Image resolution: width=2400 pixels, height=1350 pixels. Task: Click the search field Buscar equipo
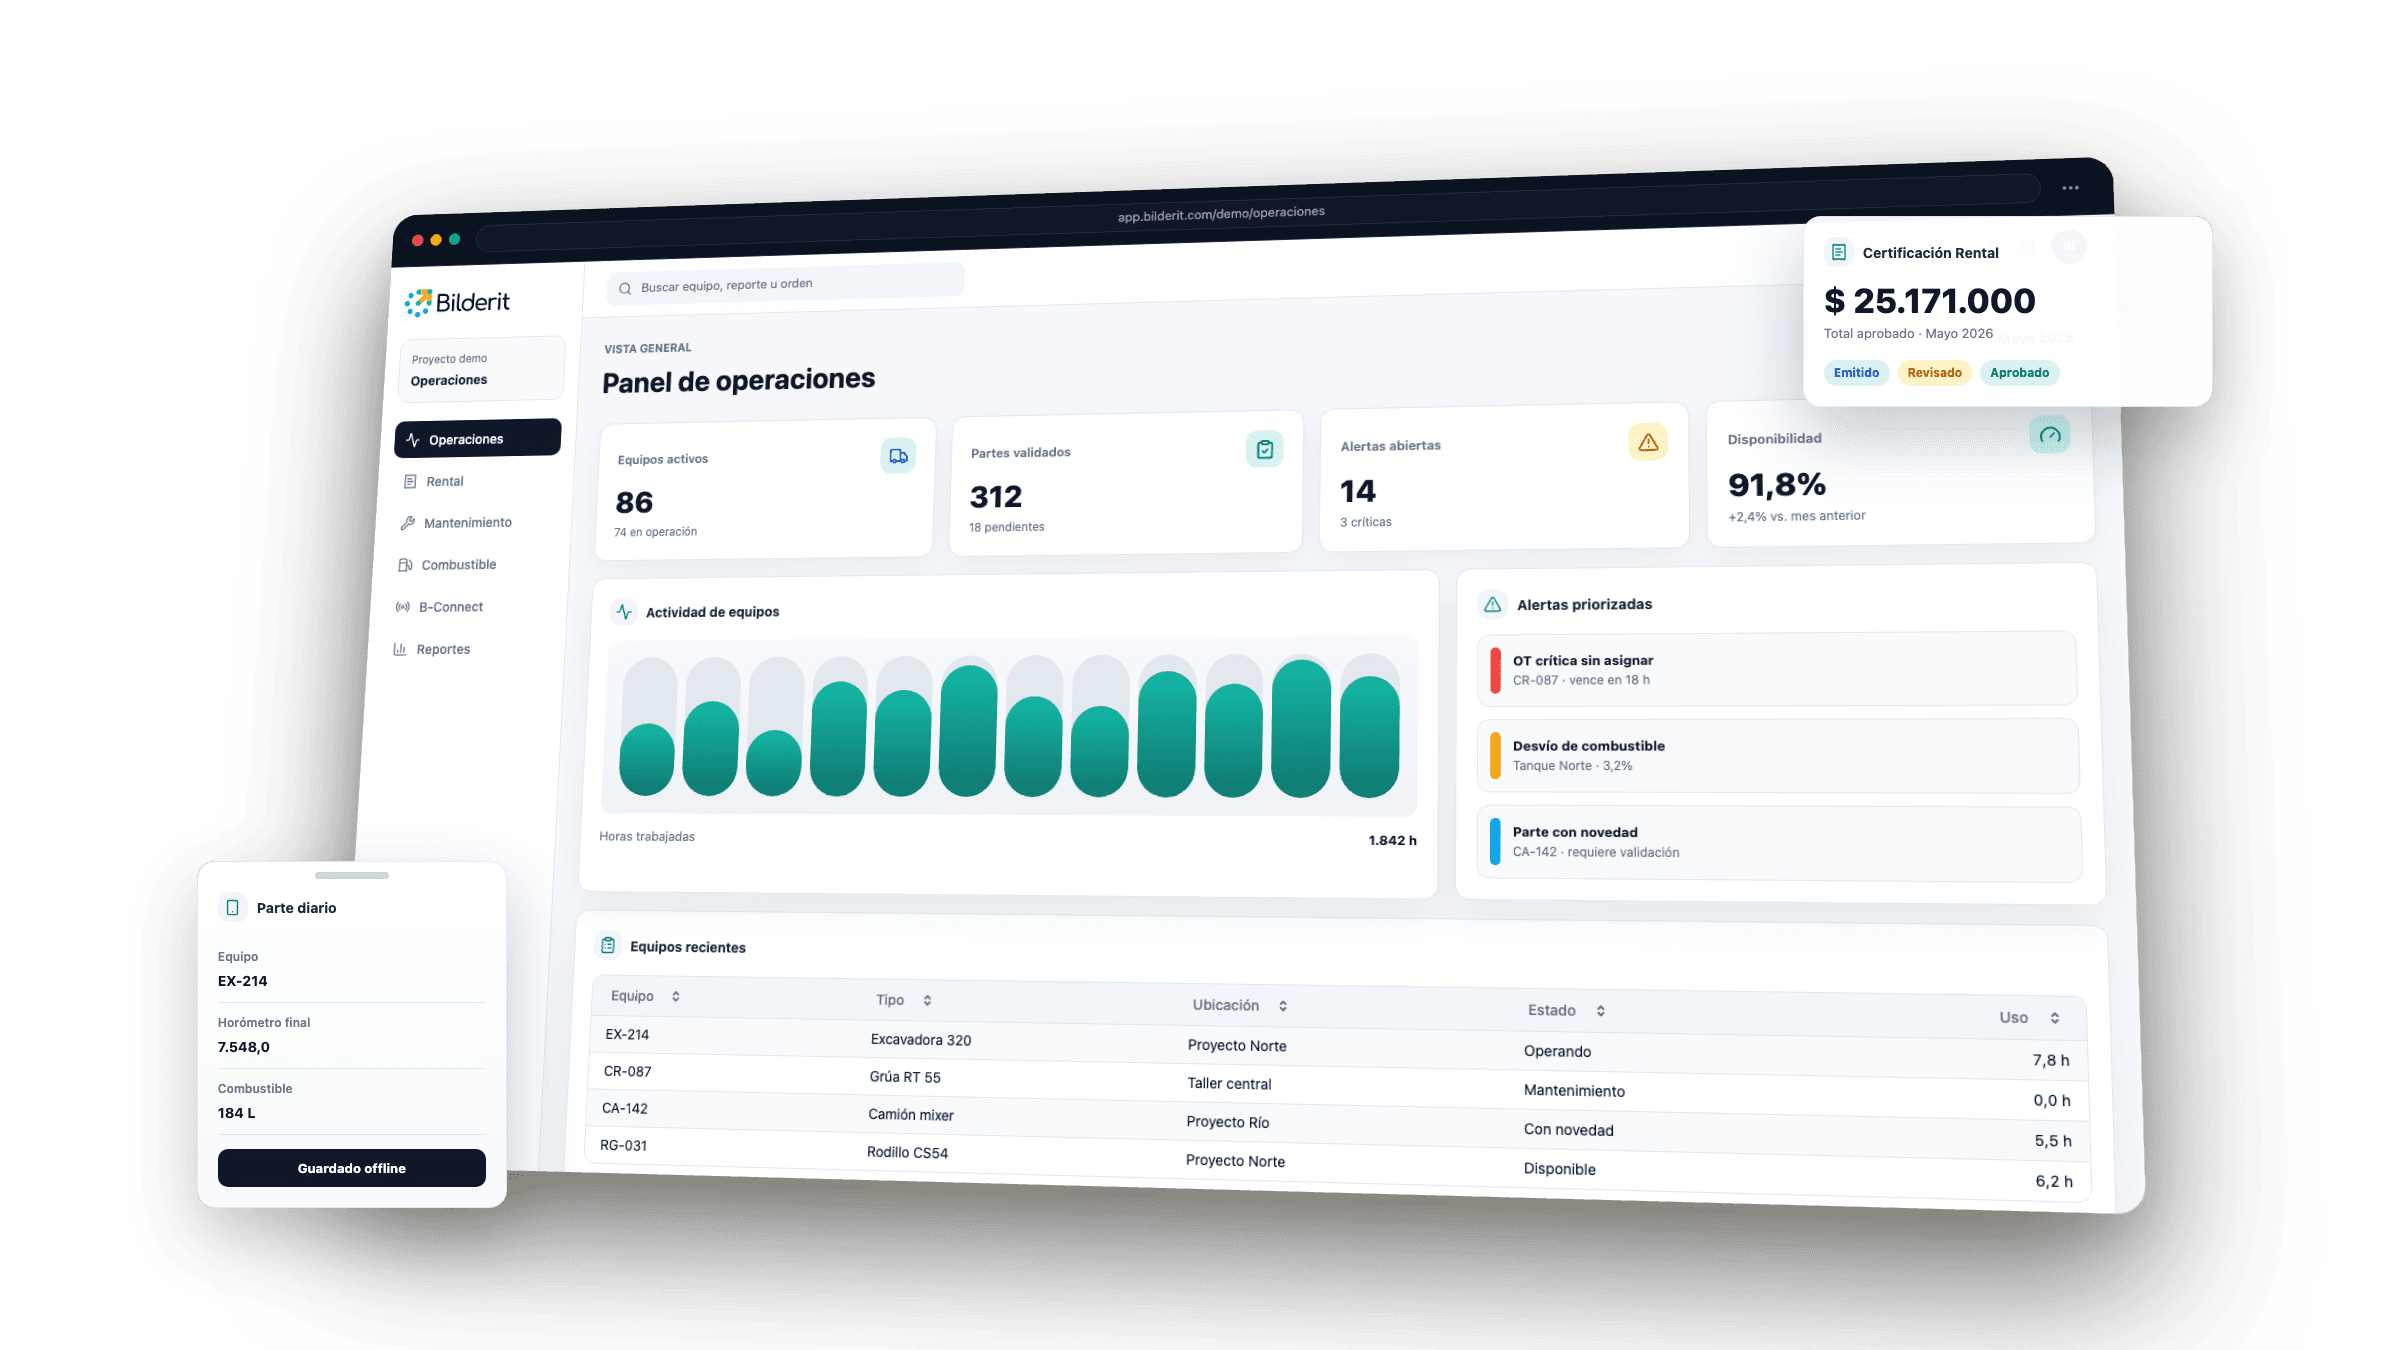pos(785,285)
